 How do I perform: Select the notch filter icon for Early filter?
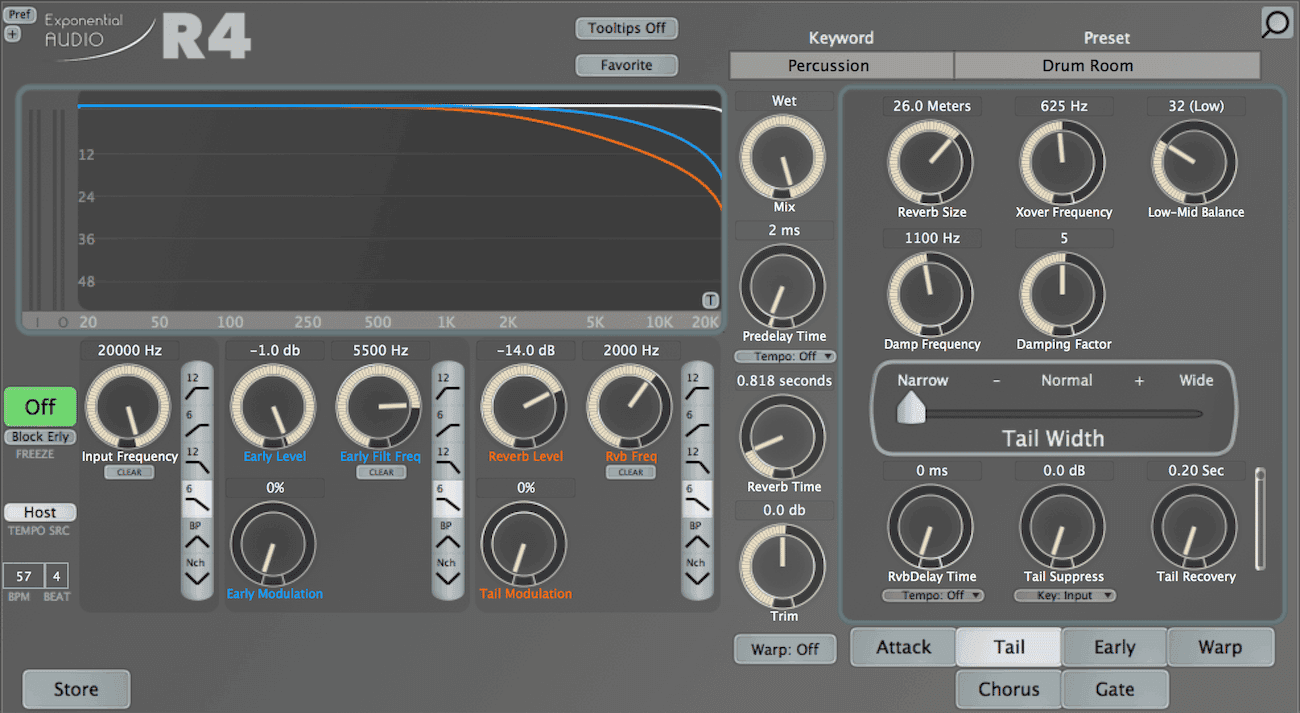tap(448, 573)
